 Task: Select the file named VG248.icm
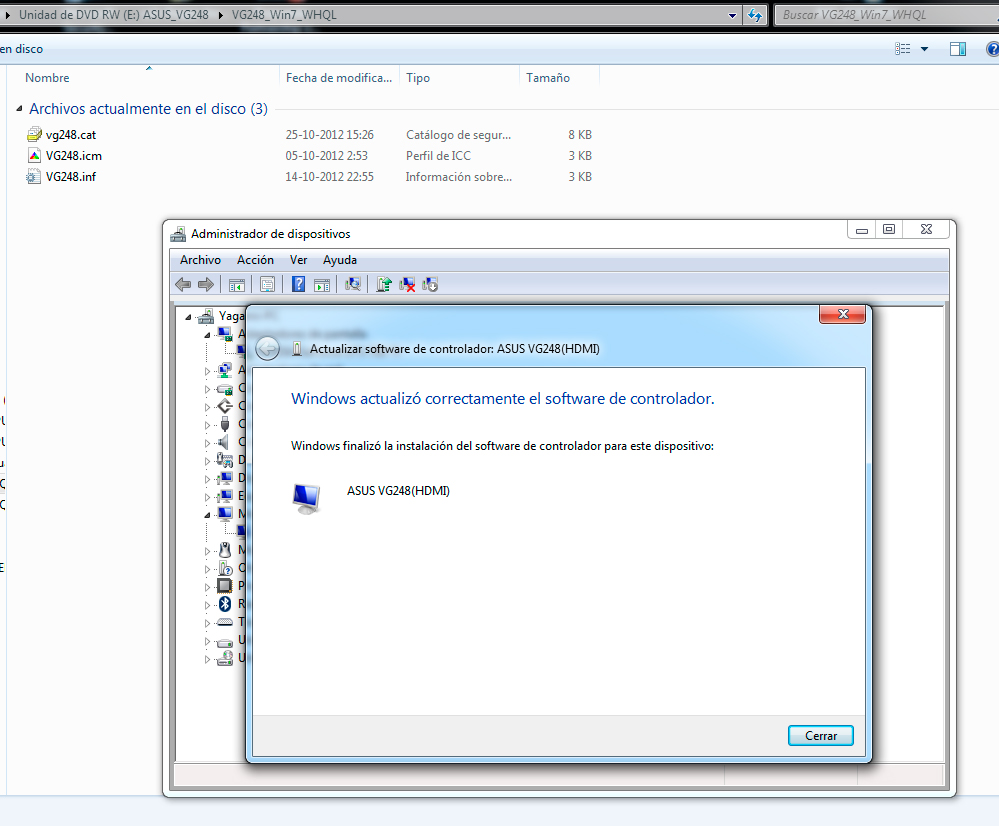pyautogui.click(x=74, y=156)
